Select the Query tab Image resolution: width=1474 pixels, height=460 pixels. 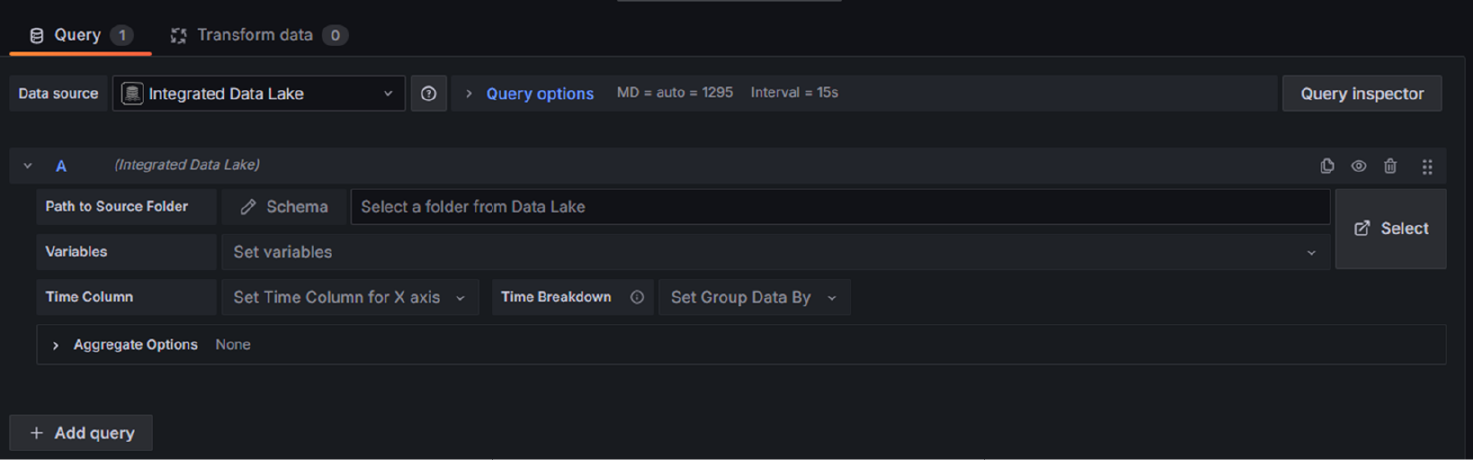pyautogui.click(x=80, y=35)
